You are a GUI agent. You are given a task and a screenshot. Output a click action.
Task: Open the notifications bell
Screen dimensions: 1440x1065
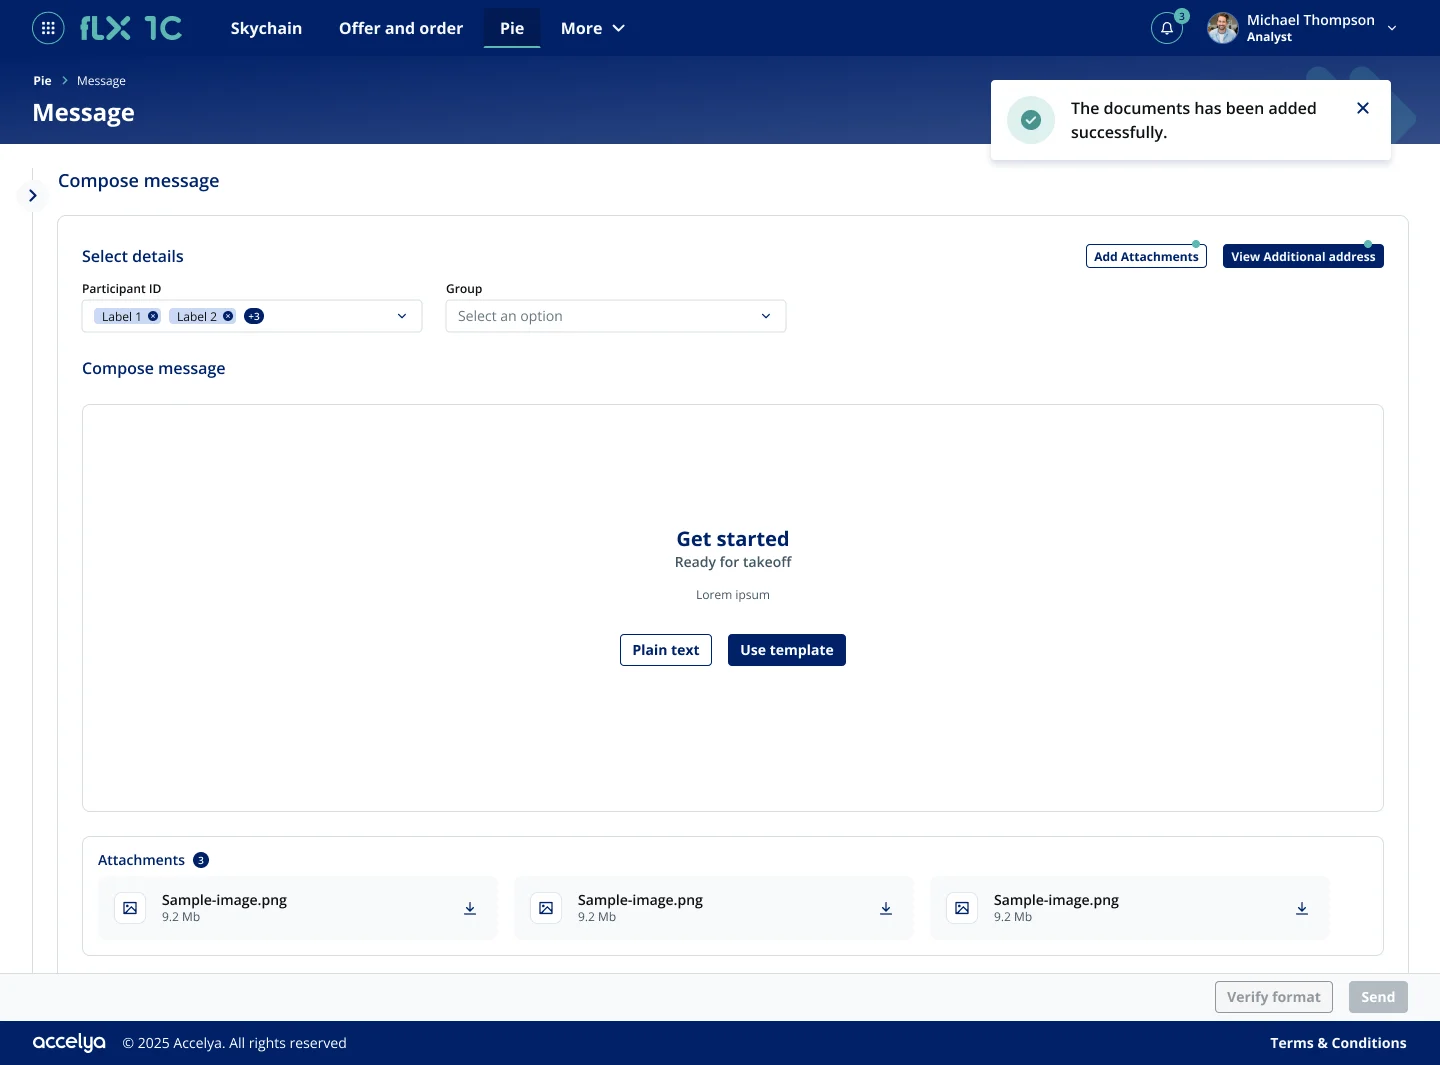coord(1167,28)
